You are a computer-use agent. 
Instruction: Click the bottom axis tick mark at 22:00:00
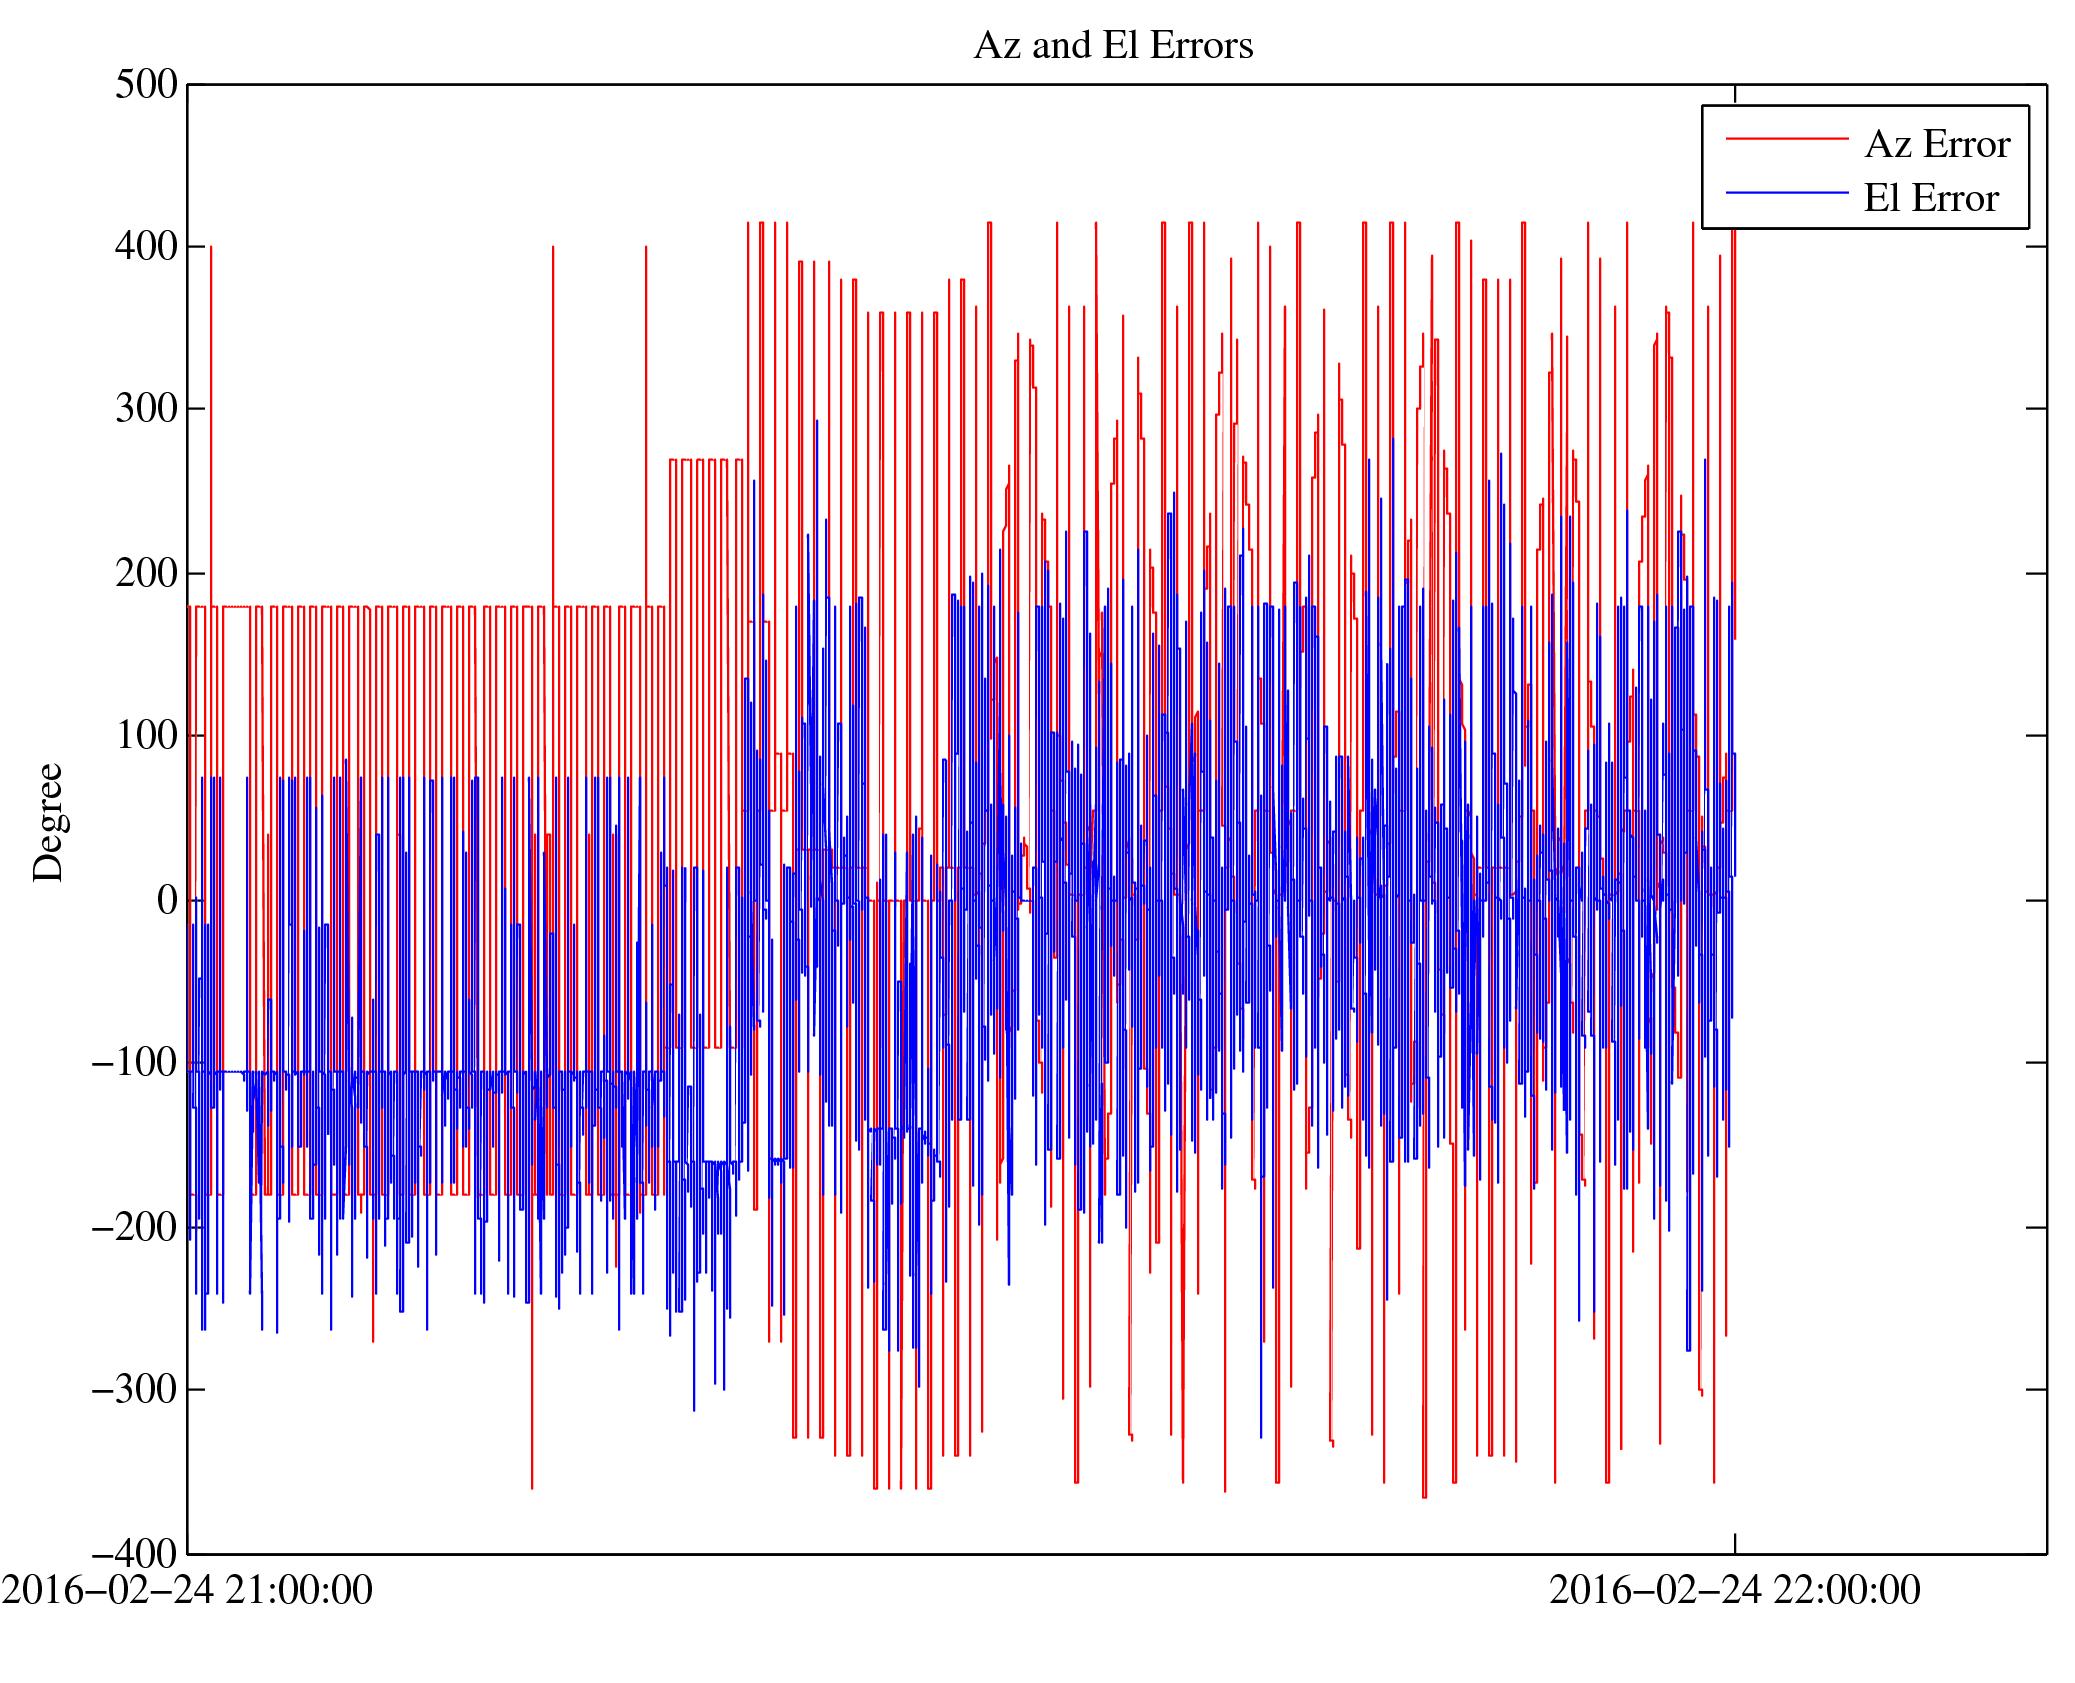[x=1735, y=1543]
